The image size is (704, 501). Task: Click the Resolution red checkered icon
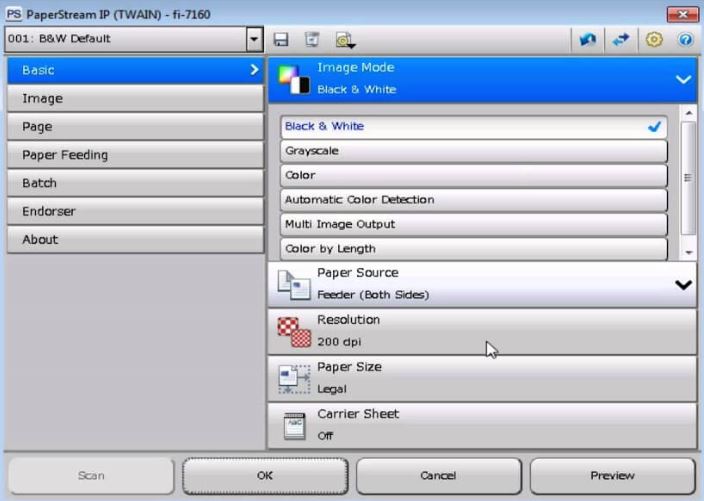[x=294, y=332]
